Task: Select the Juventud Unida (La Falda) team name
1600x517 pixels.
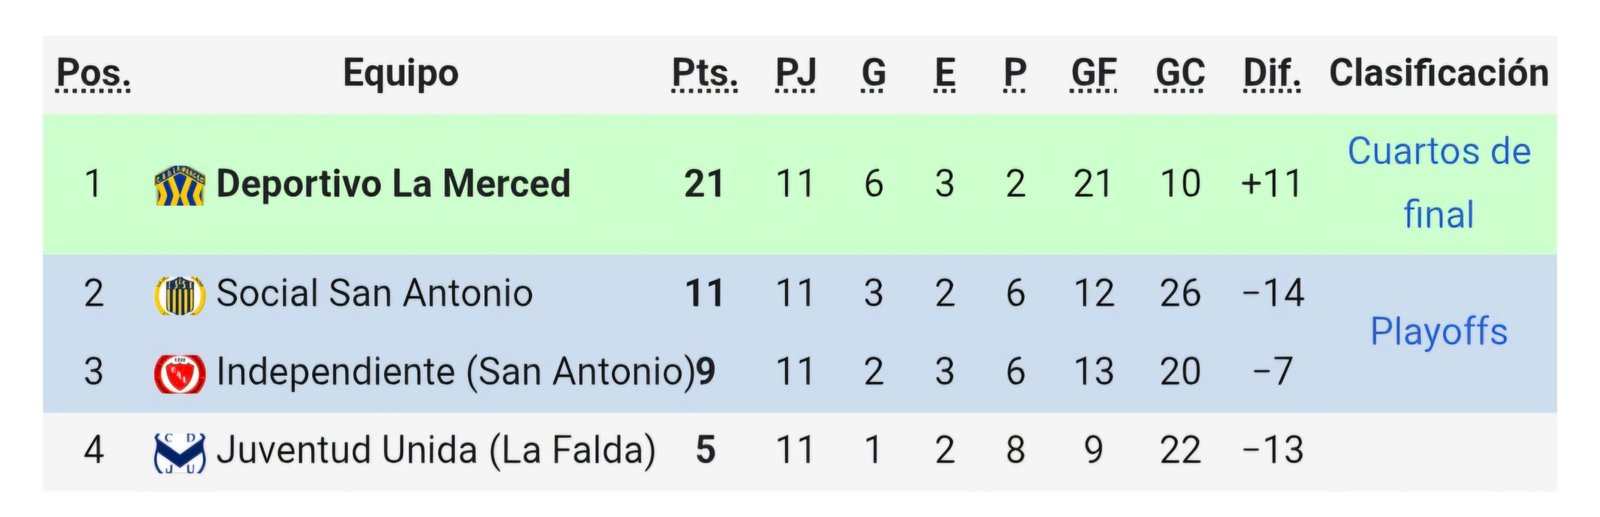Action: click(436, 451)
